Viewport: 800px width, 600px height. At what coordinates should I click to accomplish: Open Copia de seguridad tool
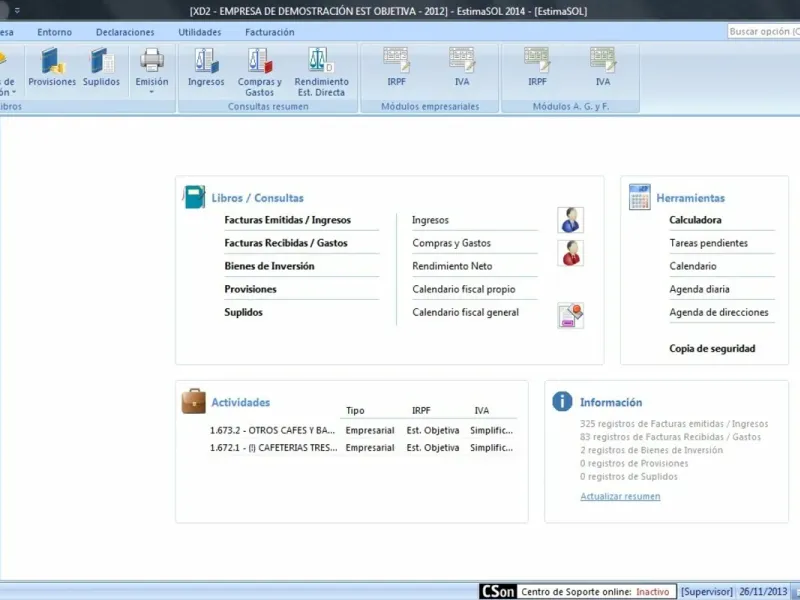point(712,349)
